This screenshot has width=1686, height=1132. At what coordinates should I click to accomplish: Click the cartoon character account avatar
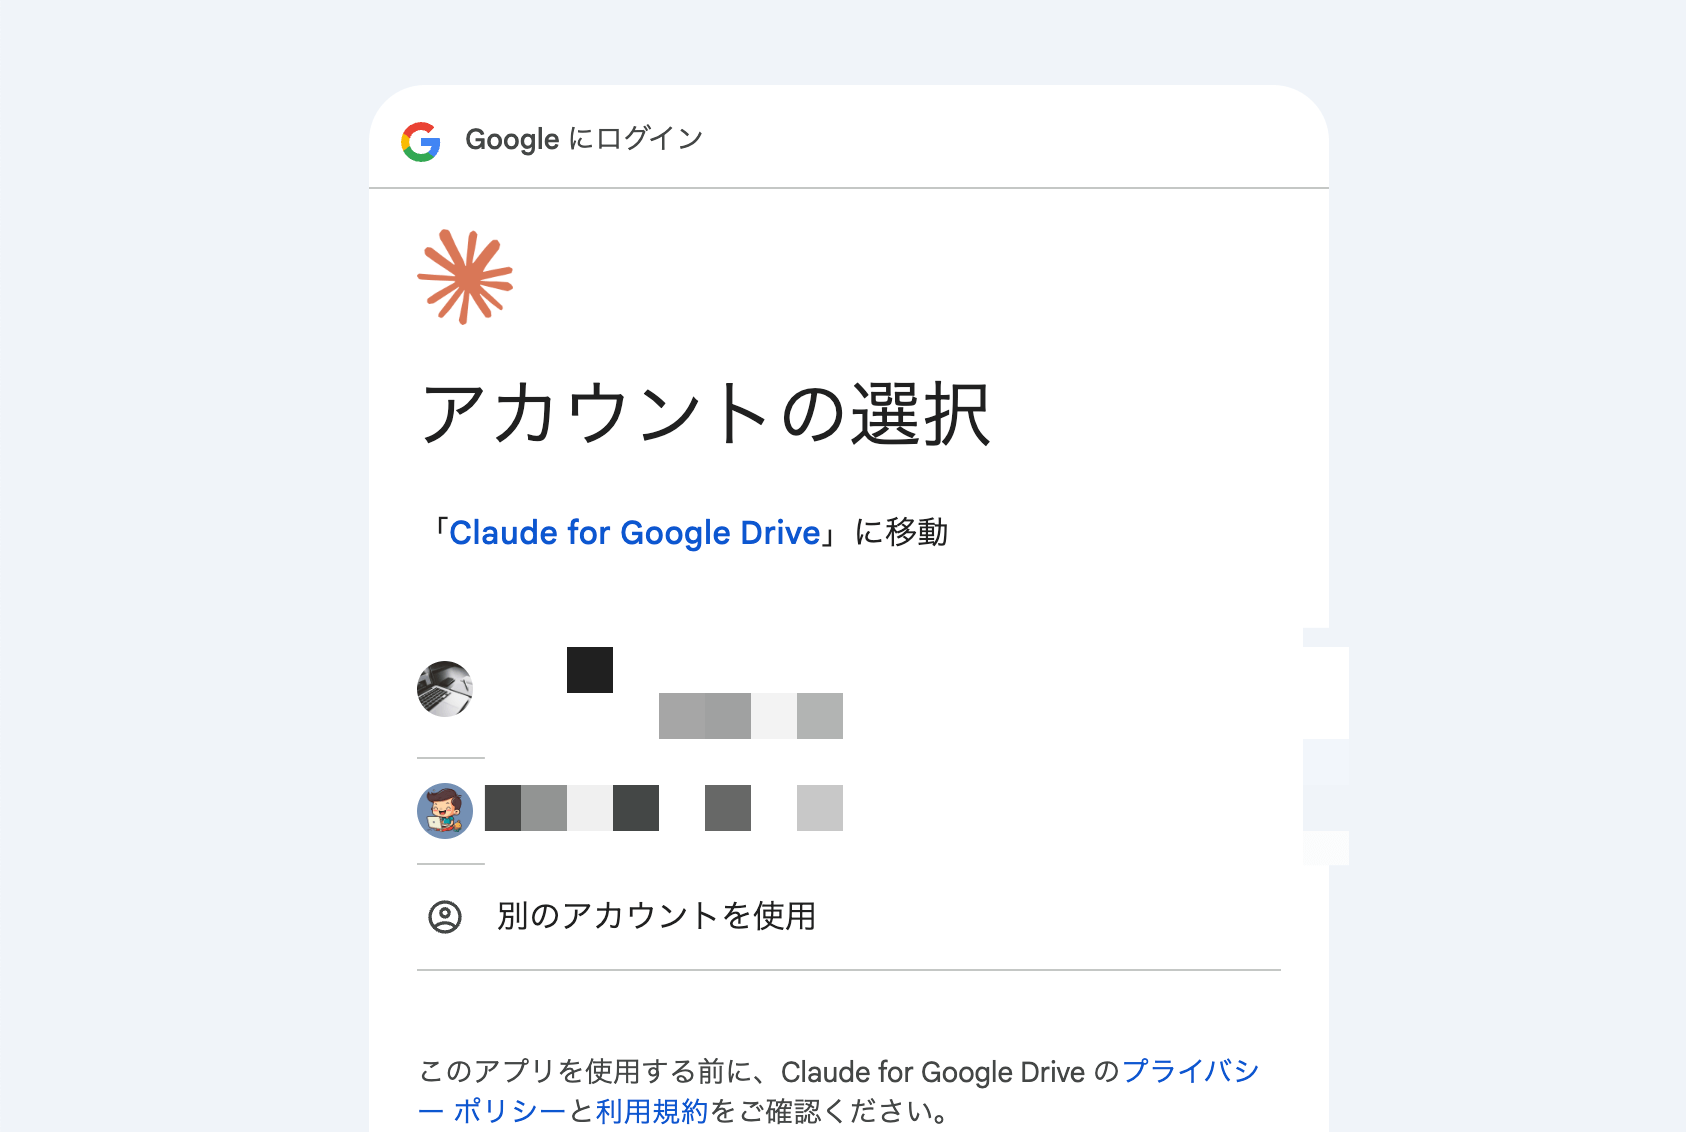click(x=445, y=811)
